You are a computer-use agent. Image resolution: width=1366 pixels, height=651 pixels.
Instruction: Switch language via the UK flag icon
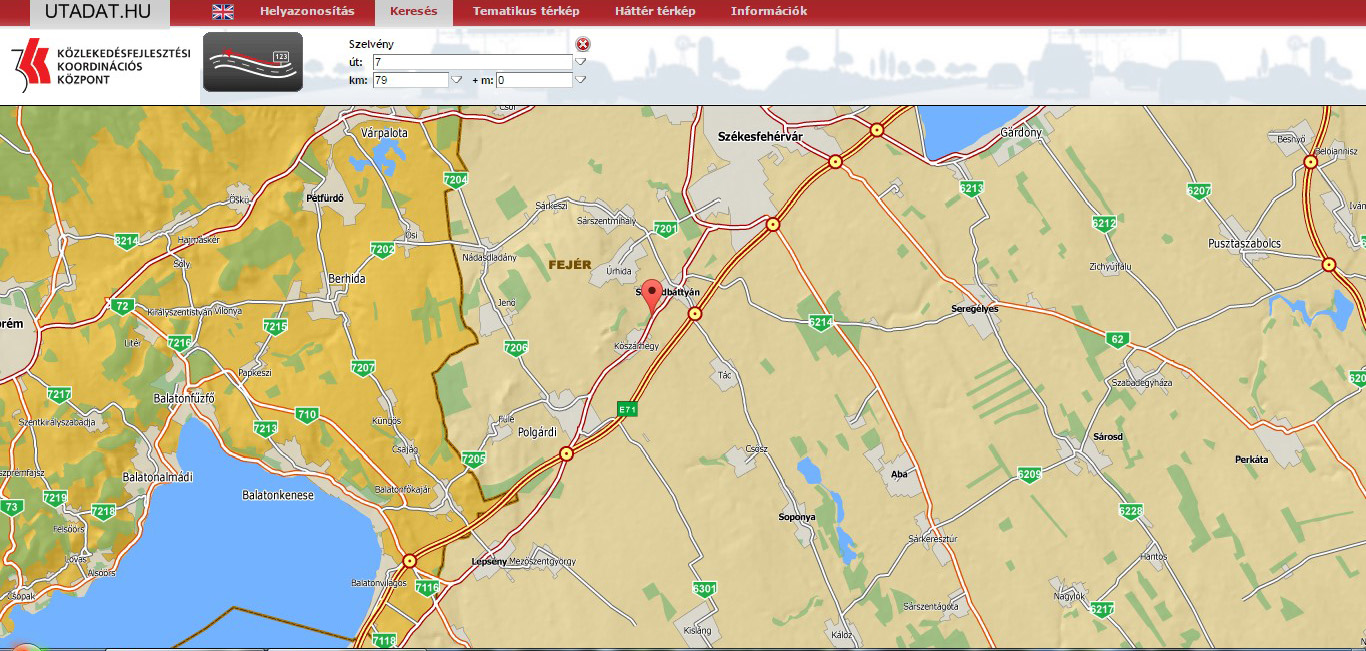tap(223, 12)
